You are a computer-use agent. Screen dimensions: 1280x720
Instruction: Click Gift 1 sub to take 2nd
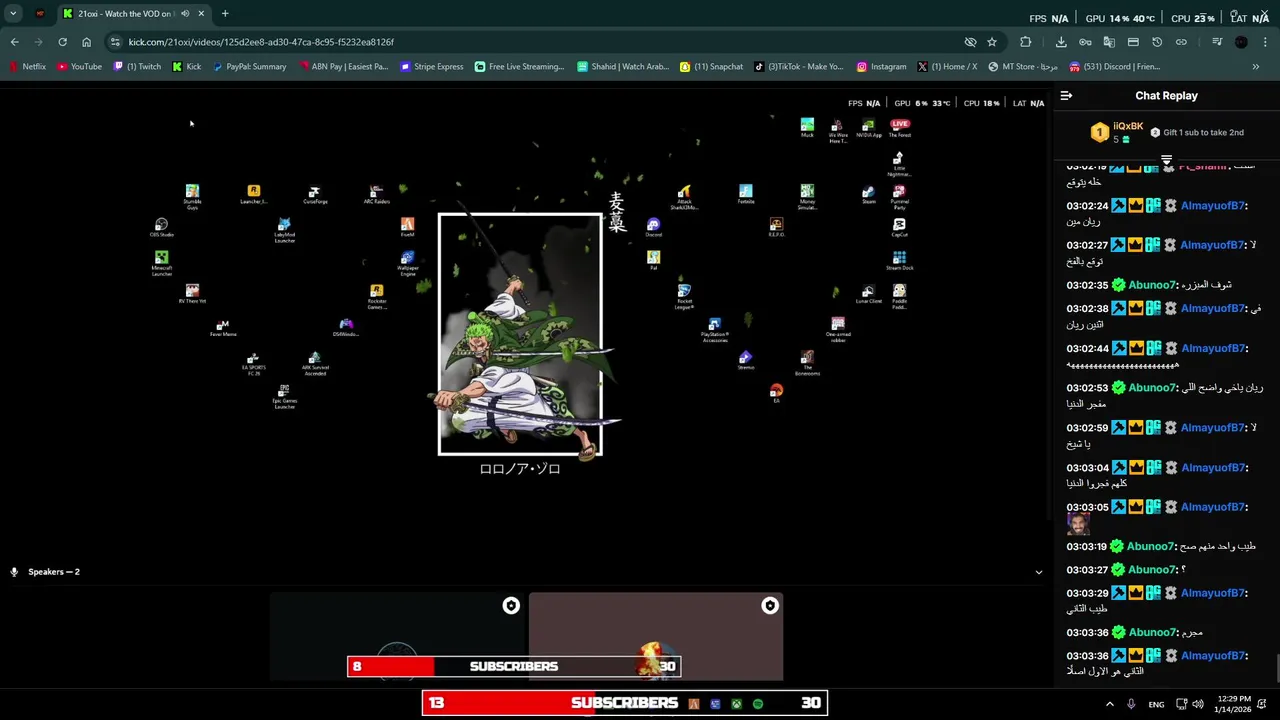coord(1197,132)
